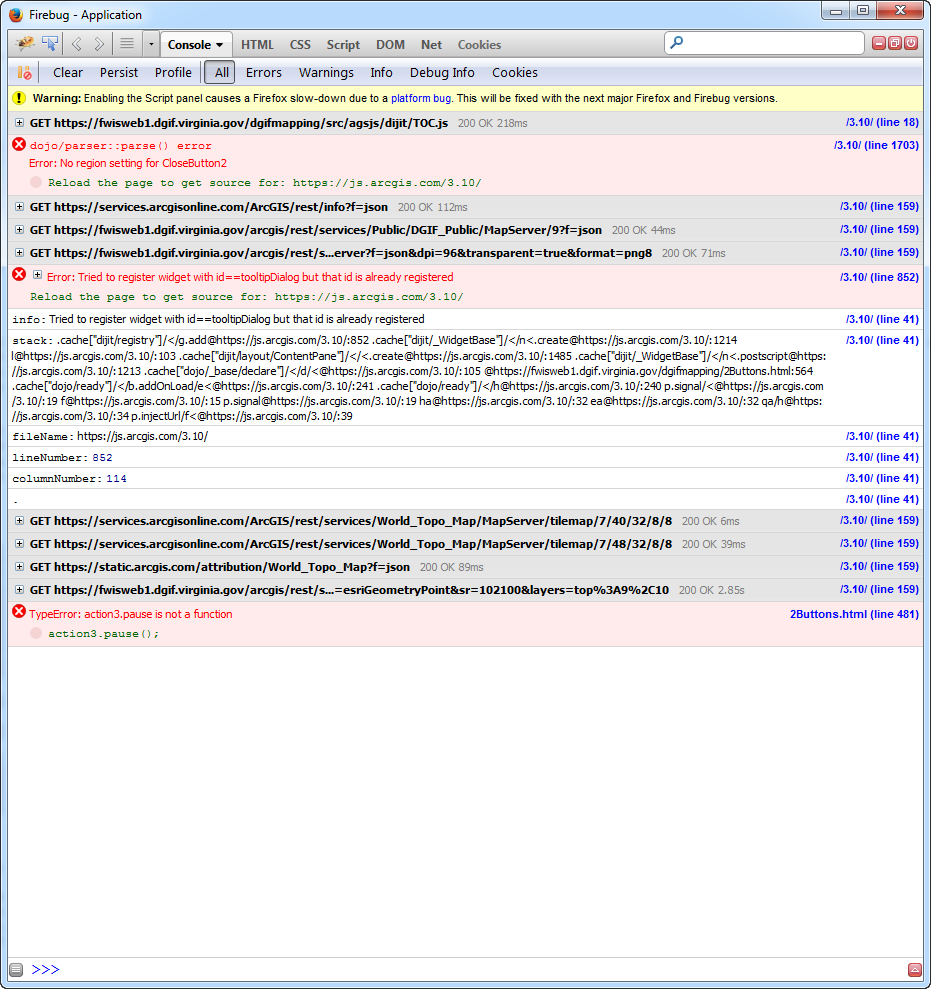The height and width of the screenshot is (989, 931).
Task: Open the small dropdown arrow beside command line icon
Action: point(151,44)
